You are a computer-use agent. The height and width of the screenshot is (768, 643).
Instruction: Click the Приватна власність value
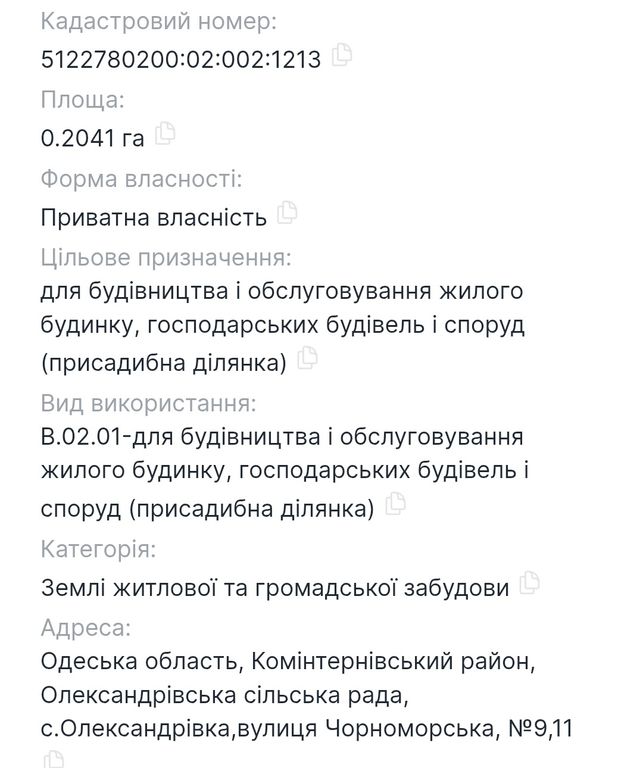(x=154, y=217)
